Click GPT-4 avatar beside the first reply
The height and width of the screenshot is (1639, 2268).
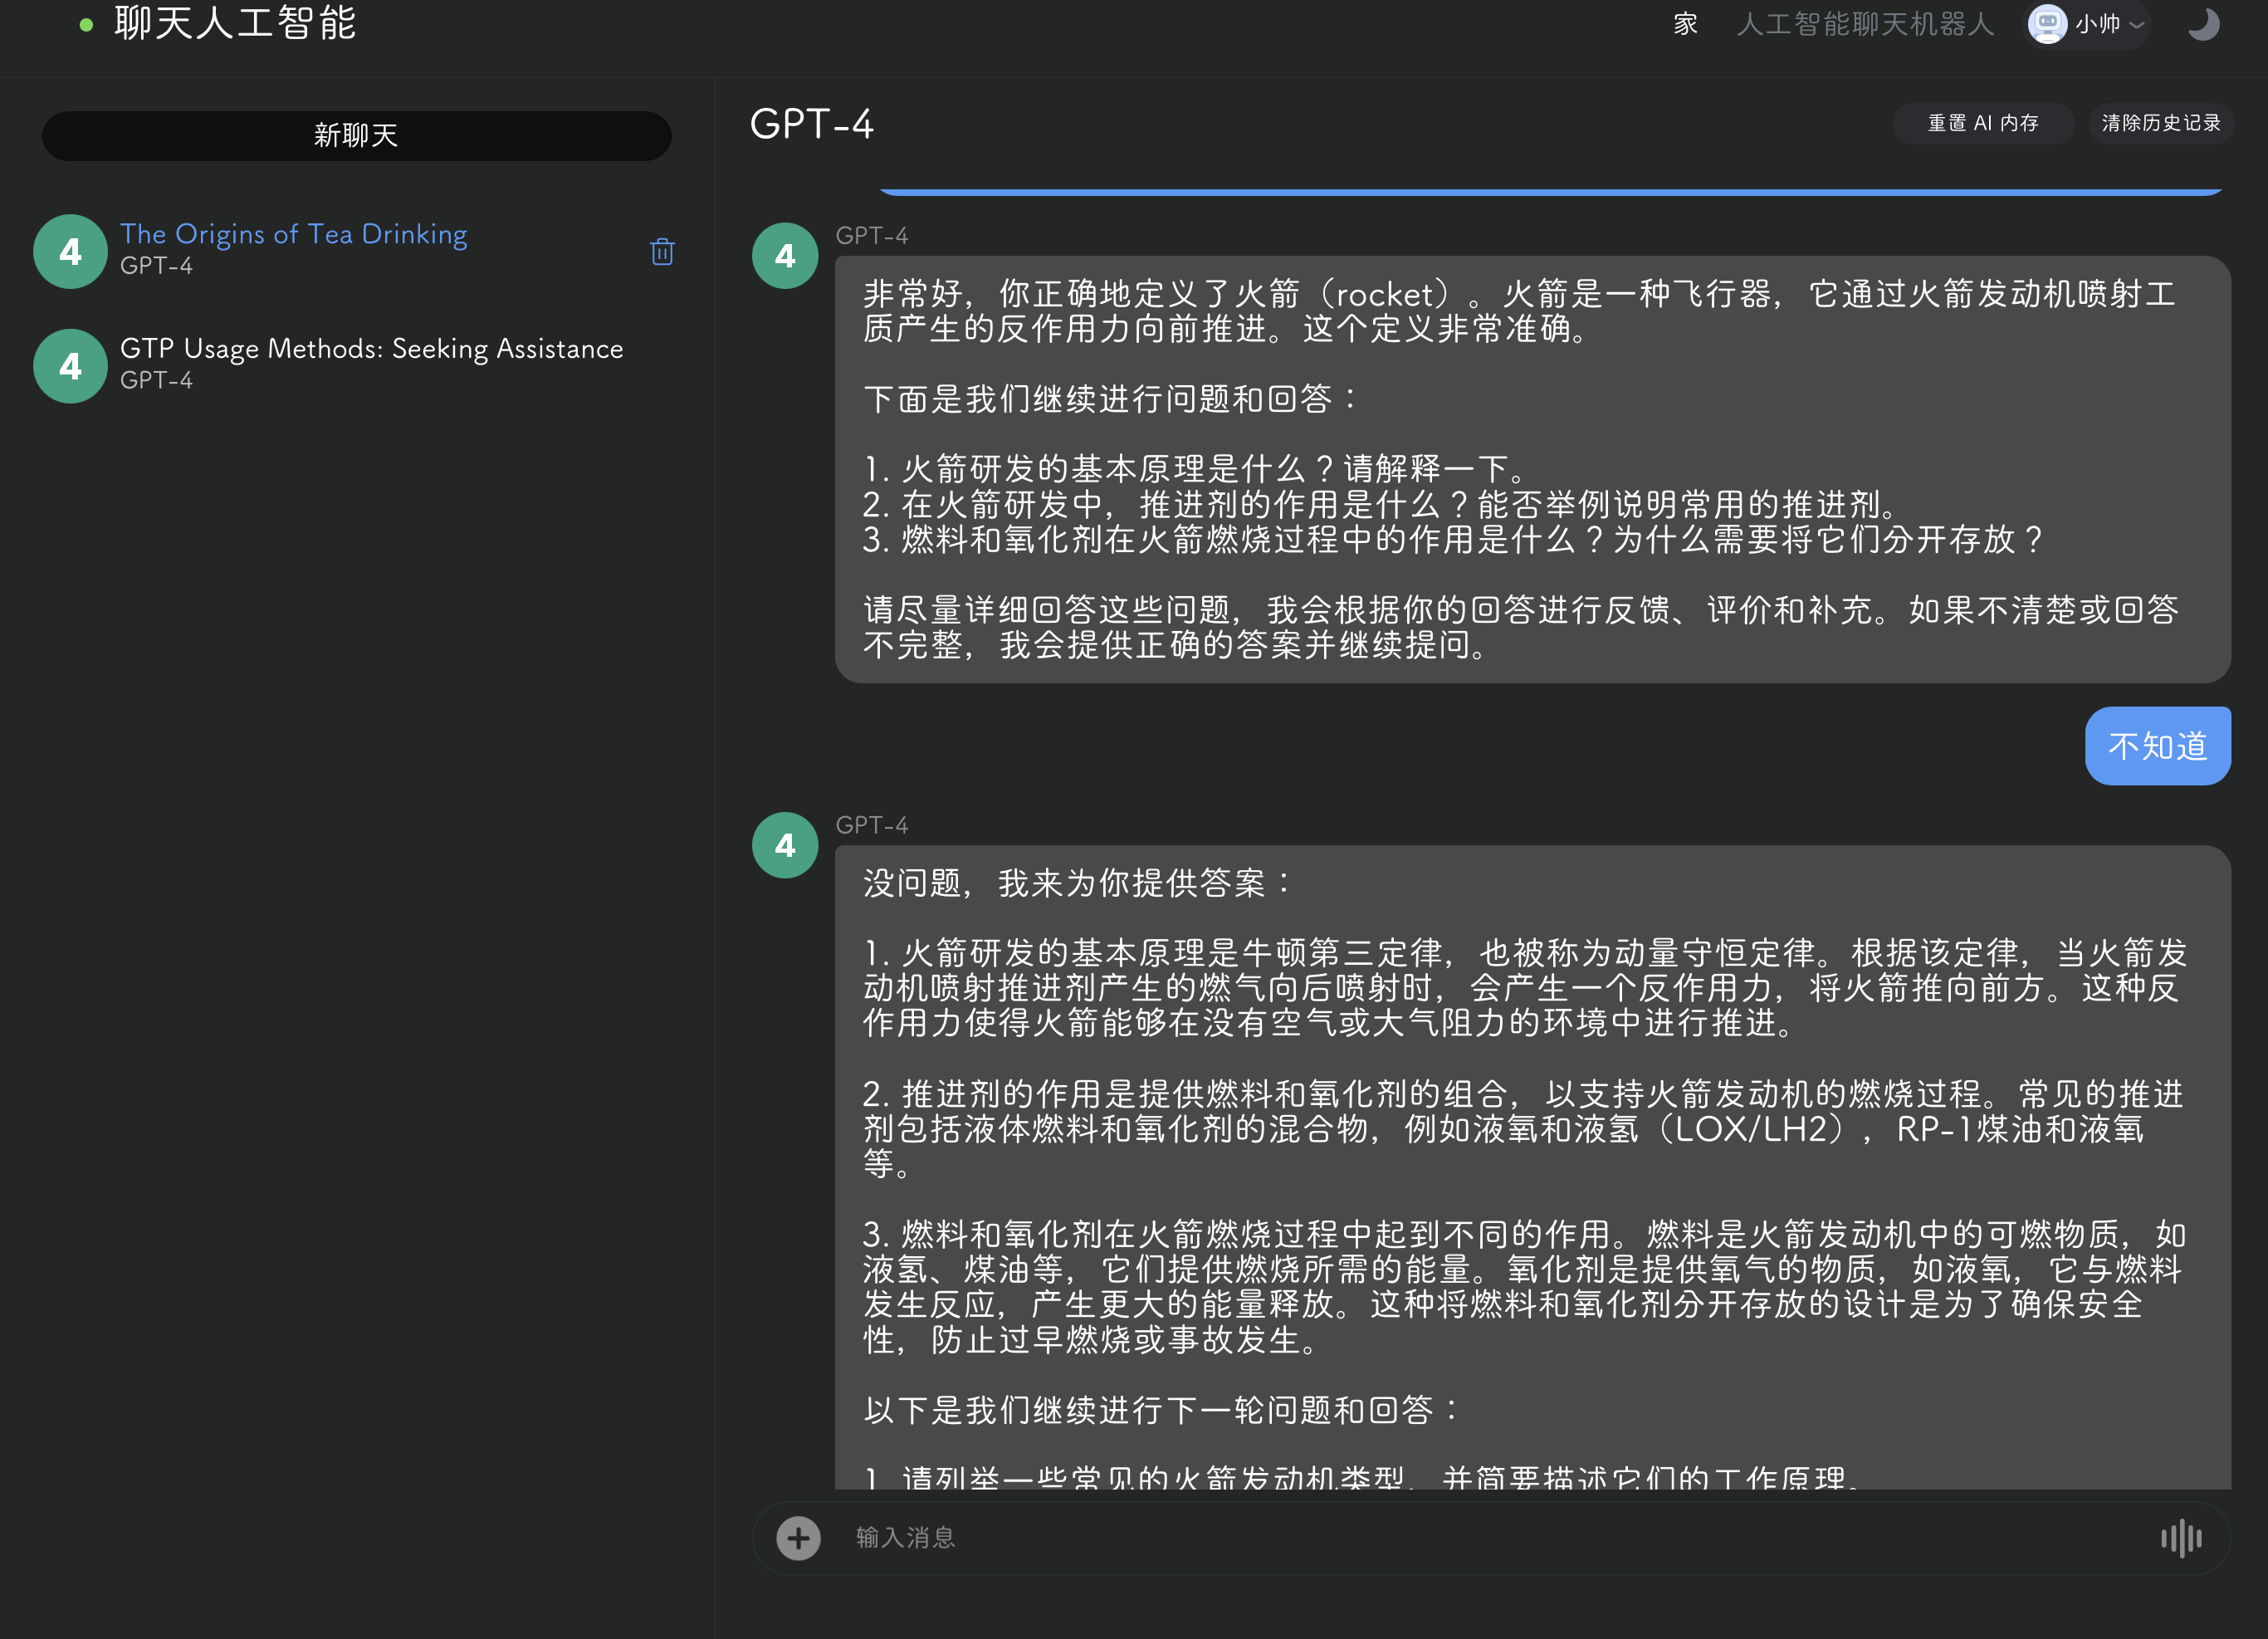click(785, 256)
